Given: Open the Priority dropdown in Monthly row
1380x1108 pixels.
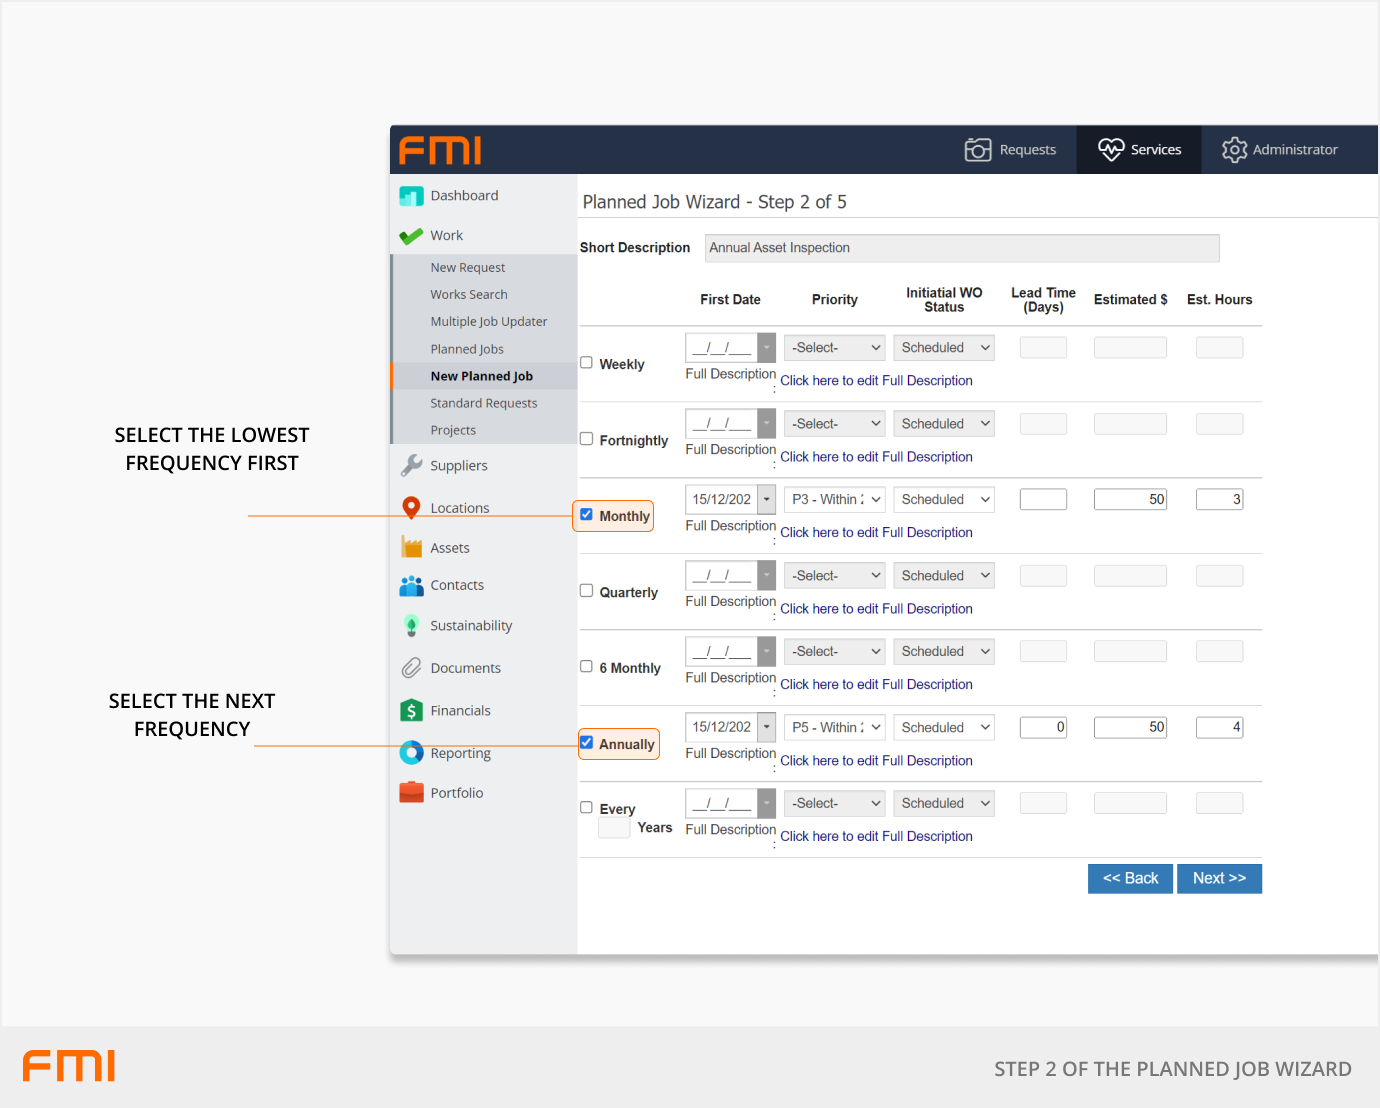Looking at the screenshot, I should click(834, 499).
